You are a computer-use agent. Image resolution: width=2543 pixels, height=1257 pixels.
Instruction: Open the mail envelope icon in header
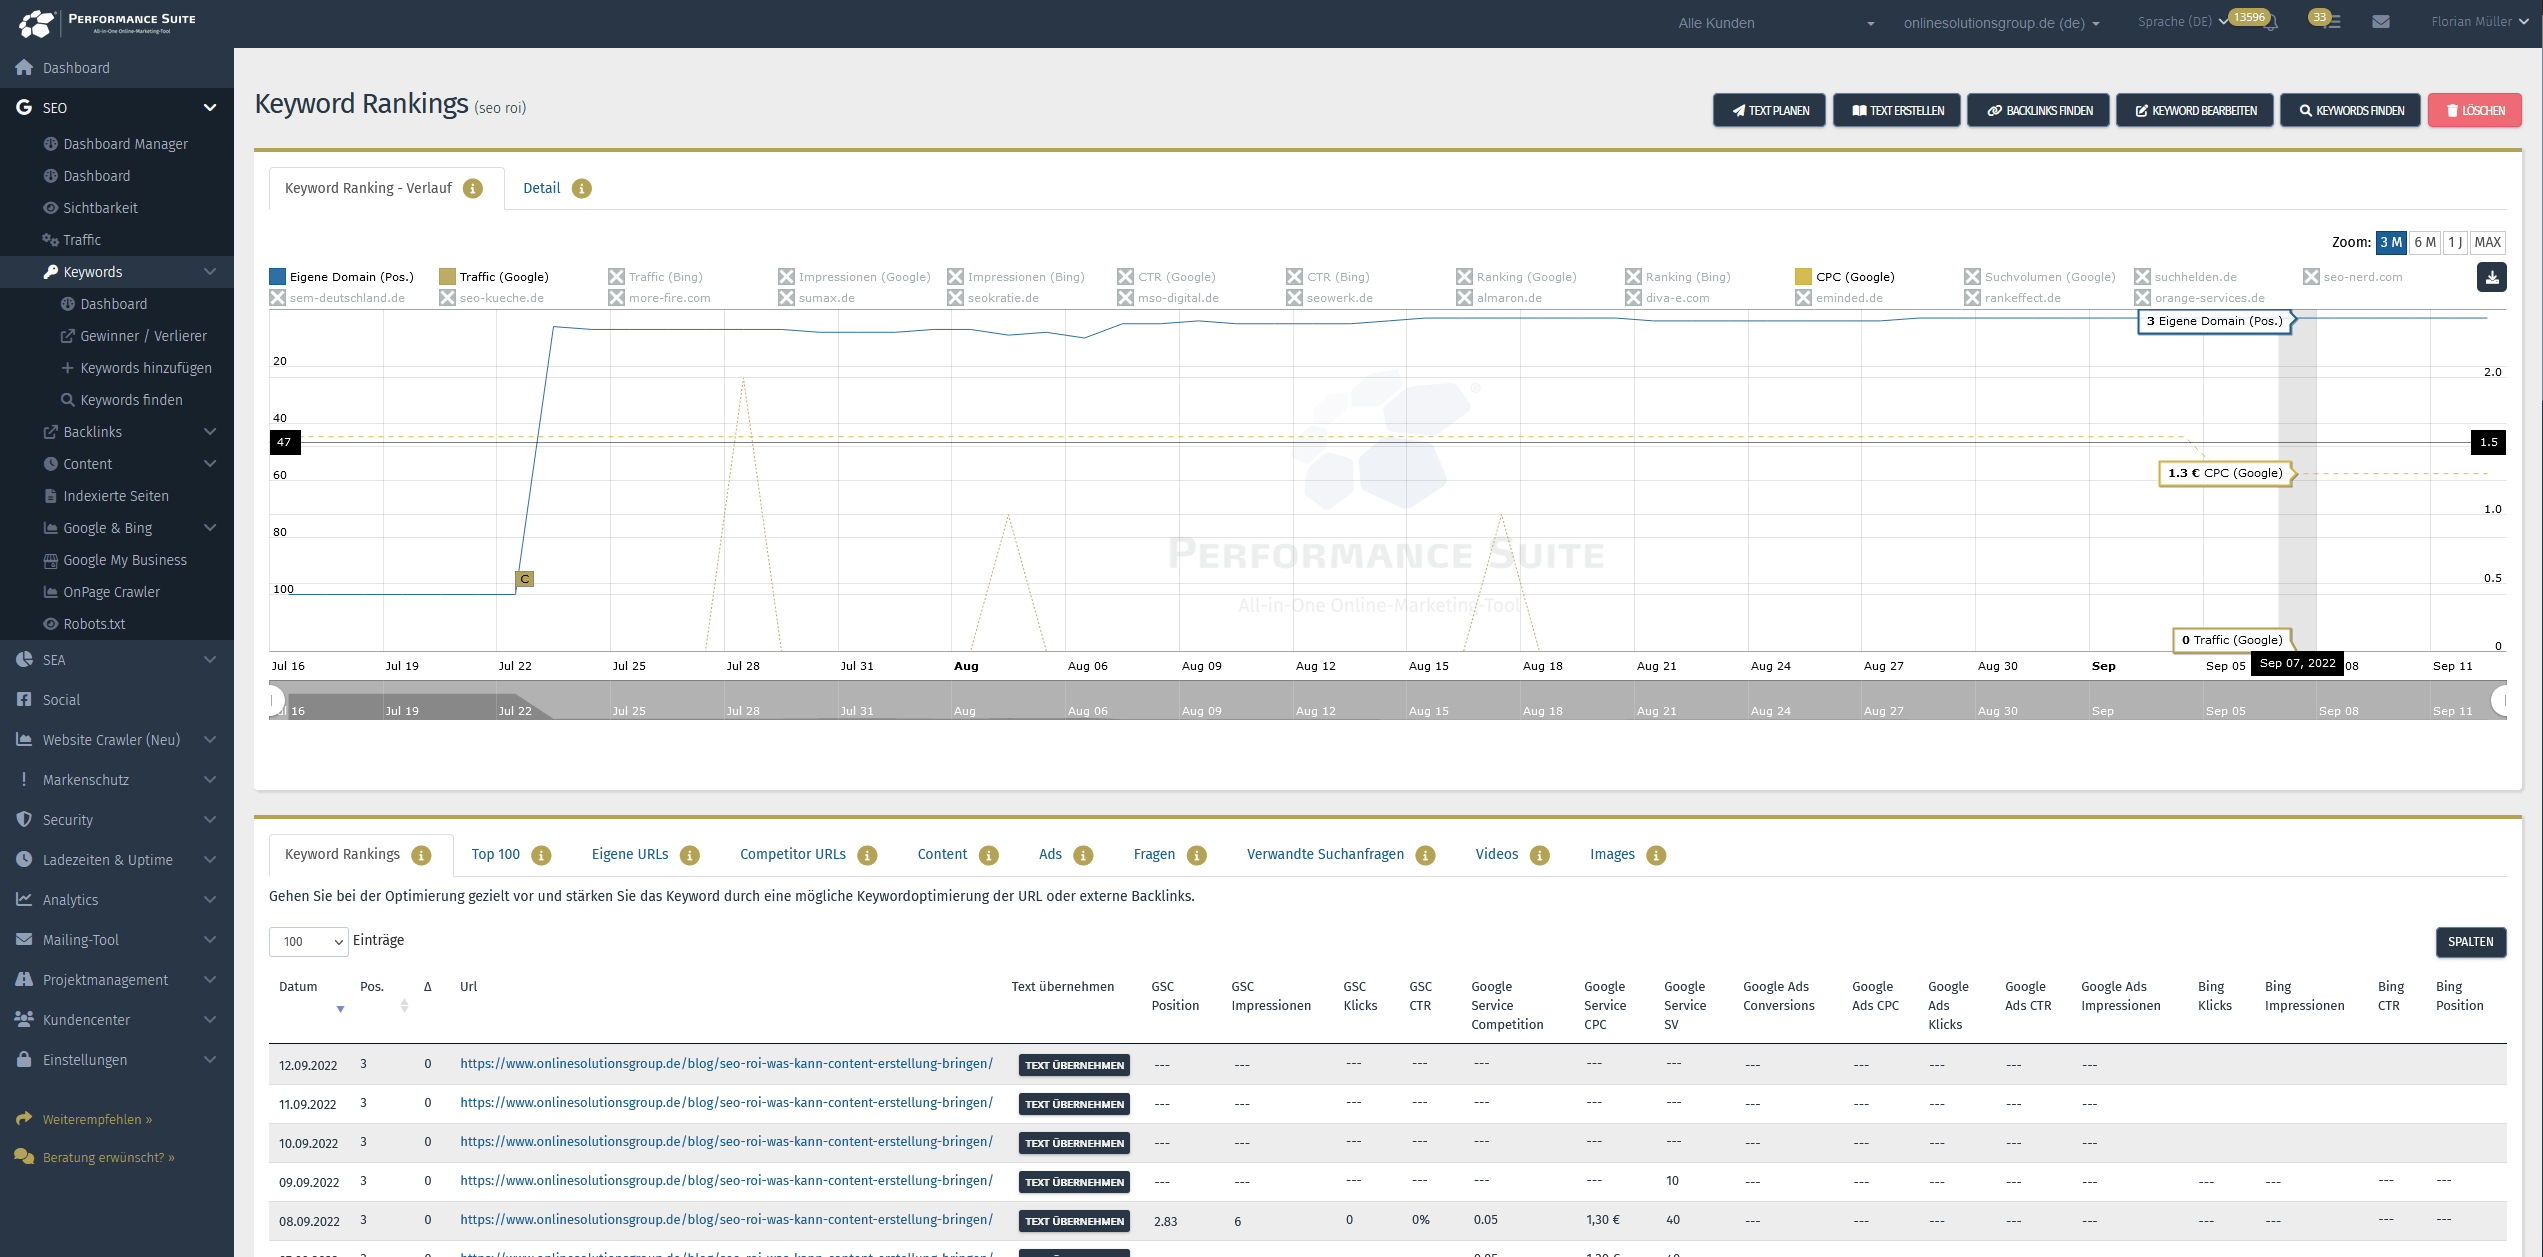[x=2381, y=22]
